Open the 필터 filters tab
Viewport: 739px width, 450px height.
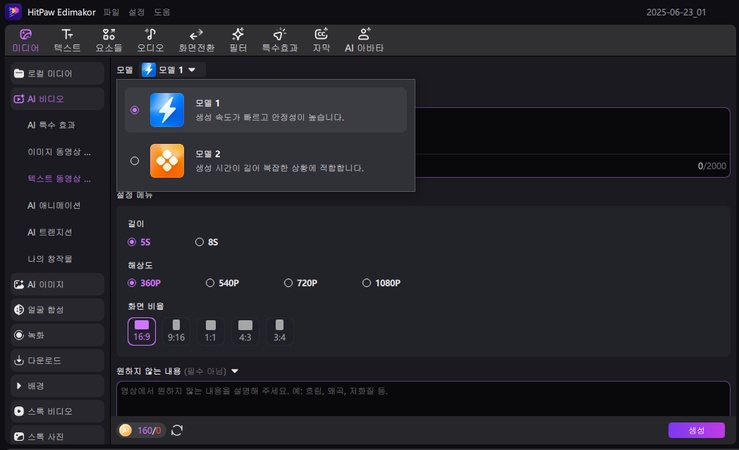point(238,41)
